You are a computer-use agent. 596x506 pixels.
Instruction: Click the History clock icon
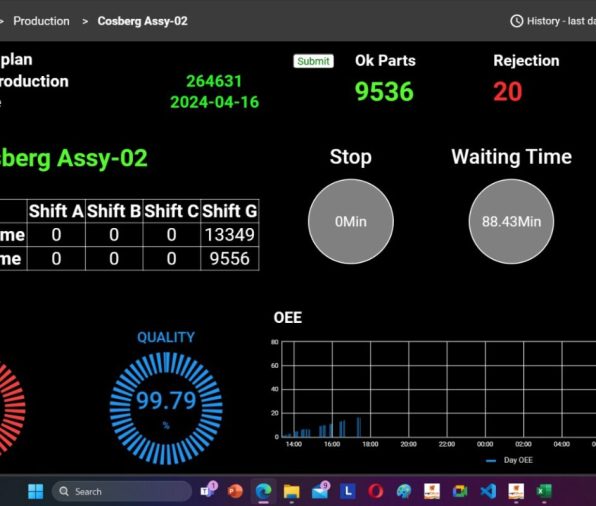coord(517,21)
